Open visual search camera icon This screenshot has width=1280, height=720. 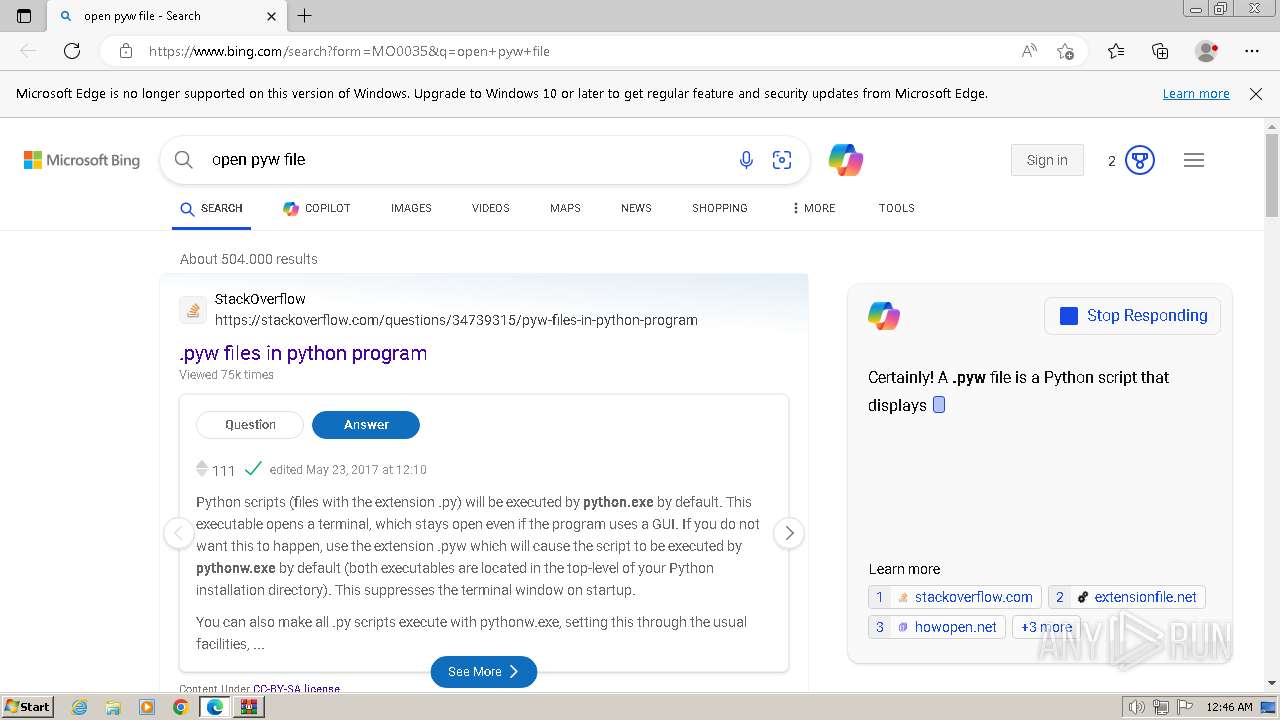tap(782, 160)
